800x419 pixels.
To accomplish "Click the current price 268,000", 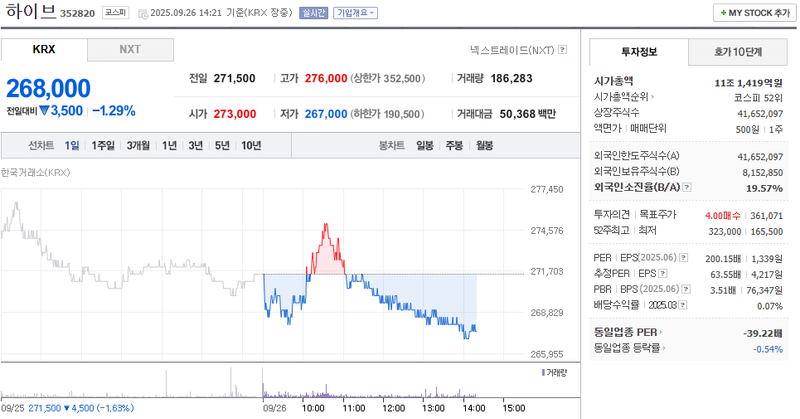I will (x=48, y=88).
